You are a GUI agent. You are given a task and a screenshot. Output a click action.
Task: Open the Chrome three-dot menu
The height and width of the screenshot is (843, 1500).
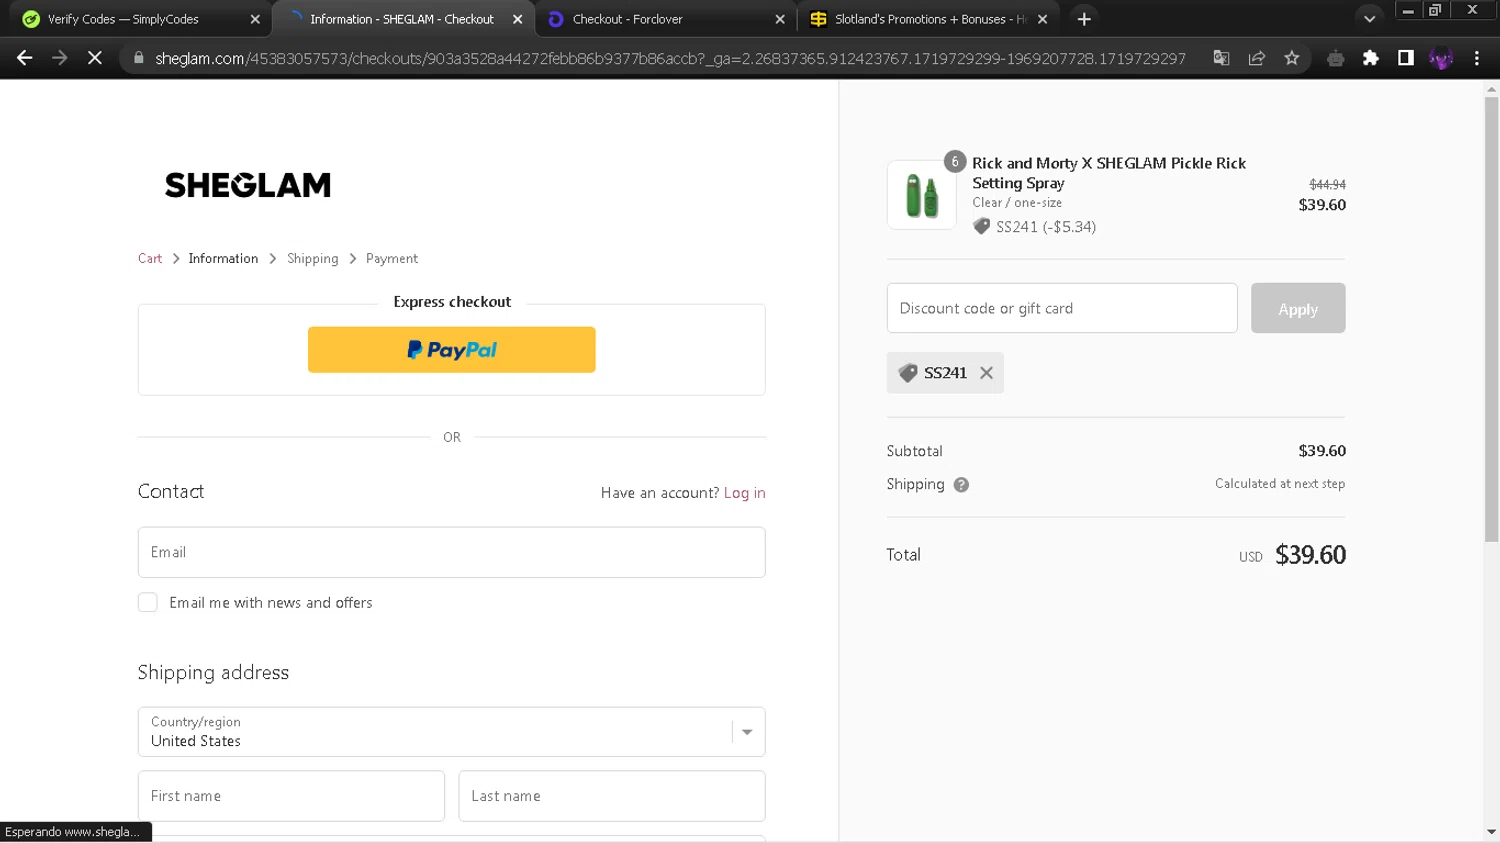1477,58
